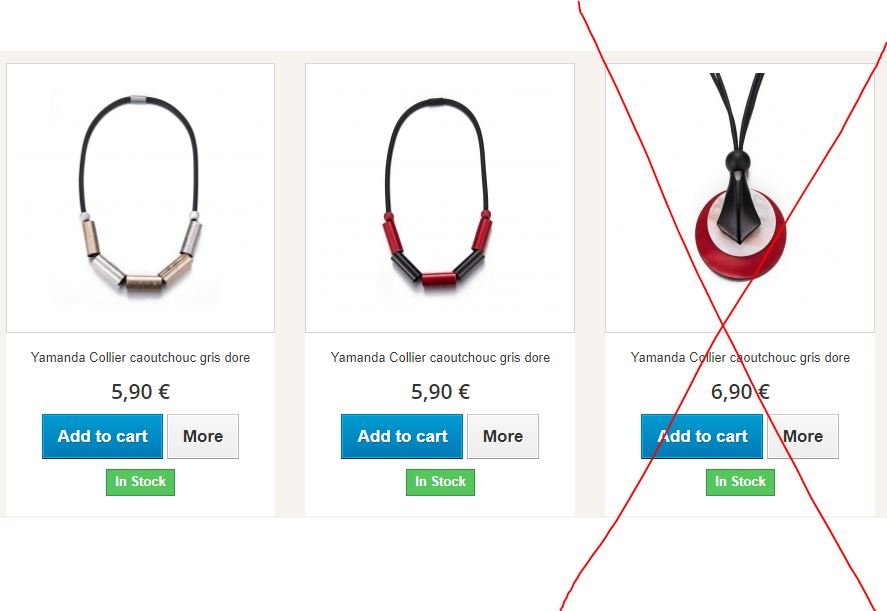
Task: Click the 5,90 € price of red-black necklace
Action: point(440,391)
